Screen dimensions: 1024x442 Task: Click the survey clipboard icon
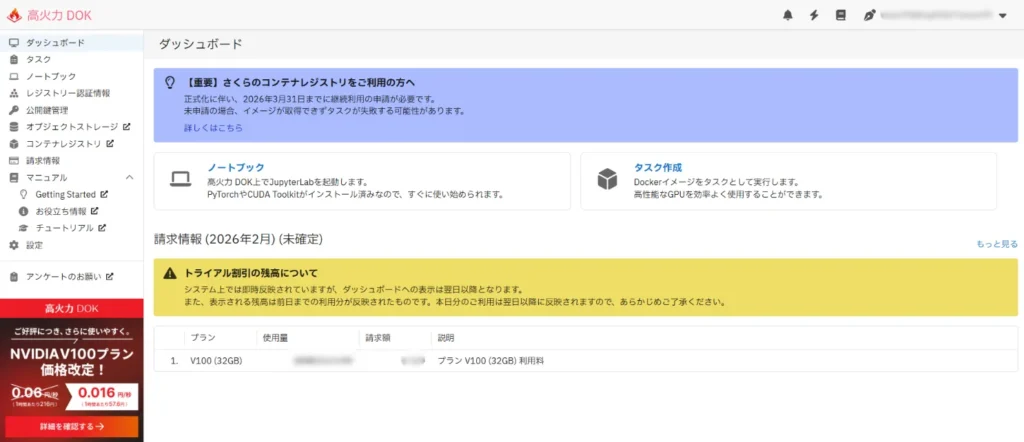pyautogui.click(x=14, y=277)
